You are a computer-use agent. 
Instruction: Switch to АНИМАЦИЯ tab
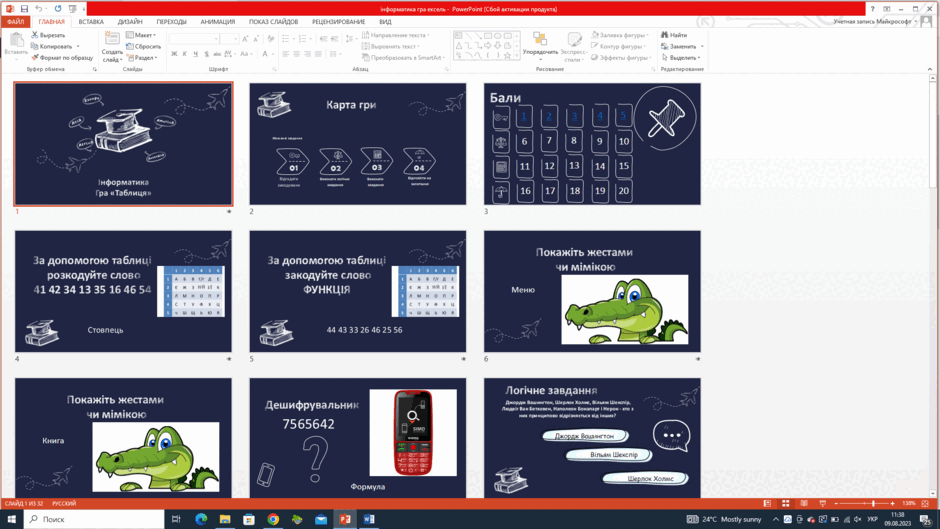click(x=218, y=22)
